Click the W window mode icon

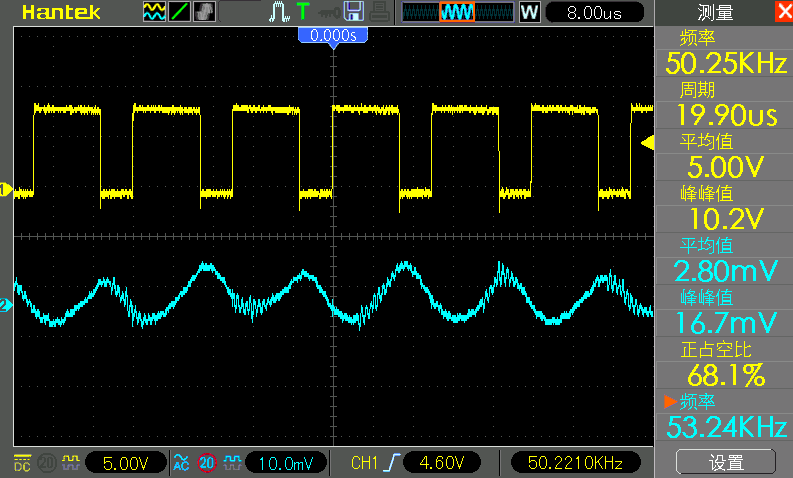point(529,12)
